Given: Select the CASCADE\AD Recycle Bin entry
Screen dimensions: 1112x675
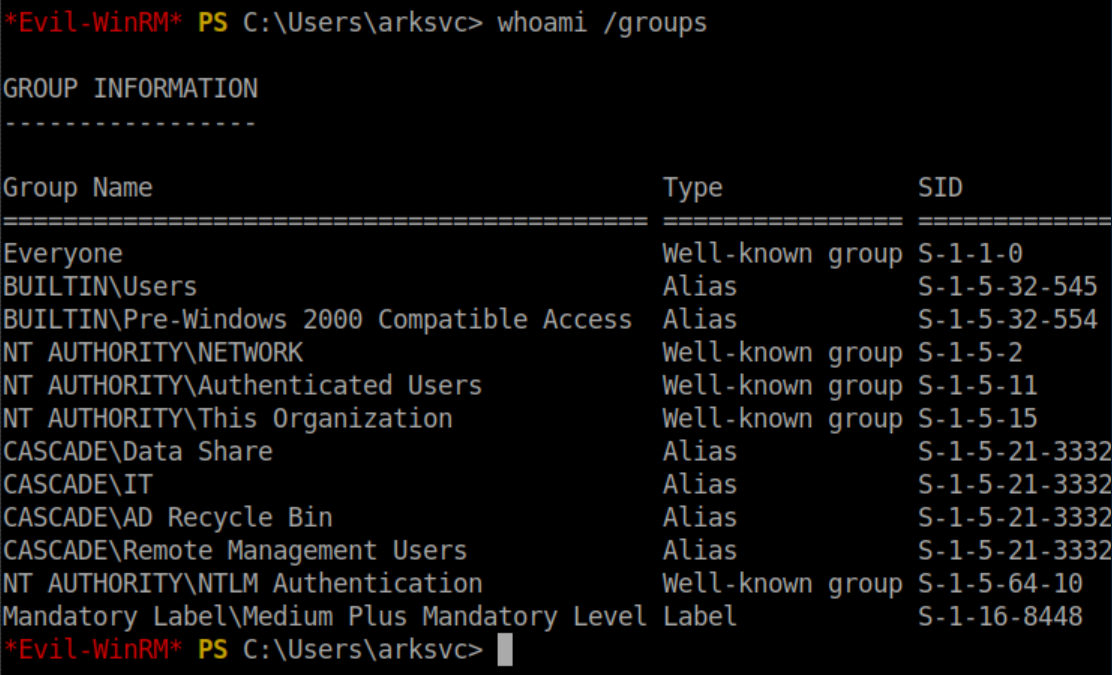Looking at the screenshot, I should click(167, 518).
